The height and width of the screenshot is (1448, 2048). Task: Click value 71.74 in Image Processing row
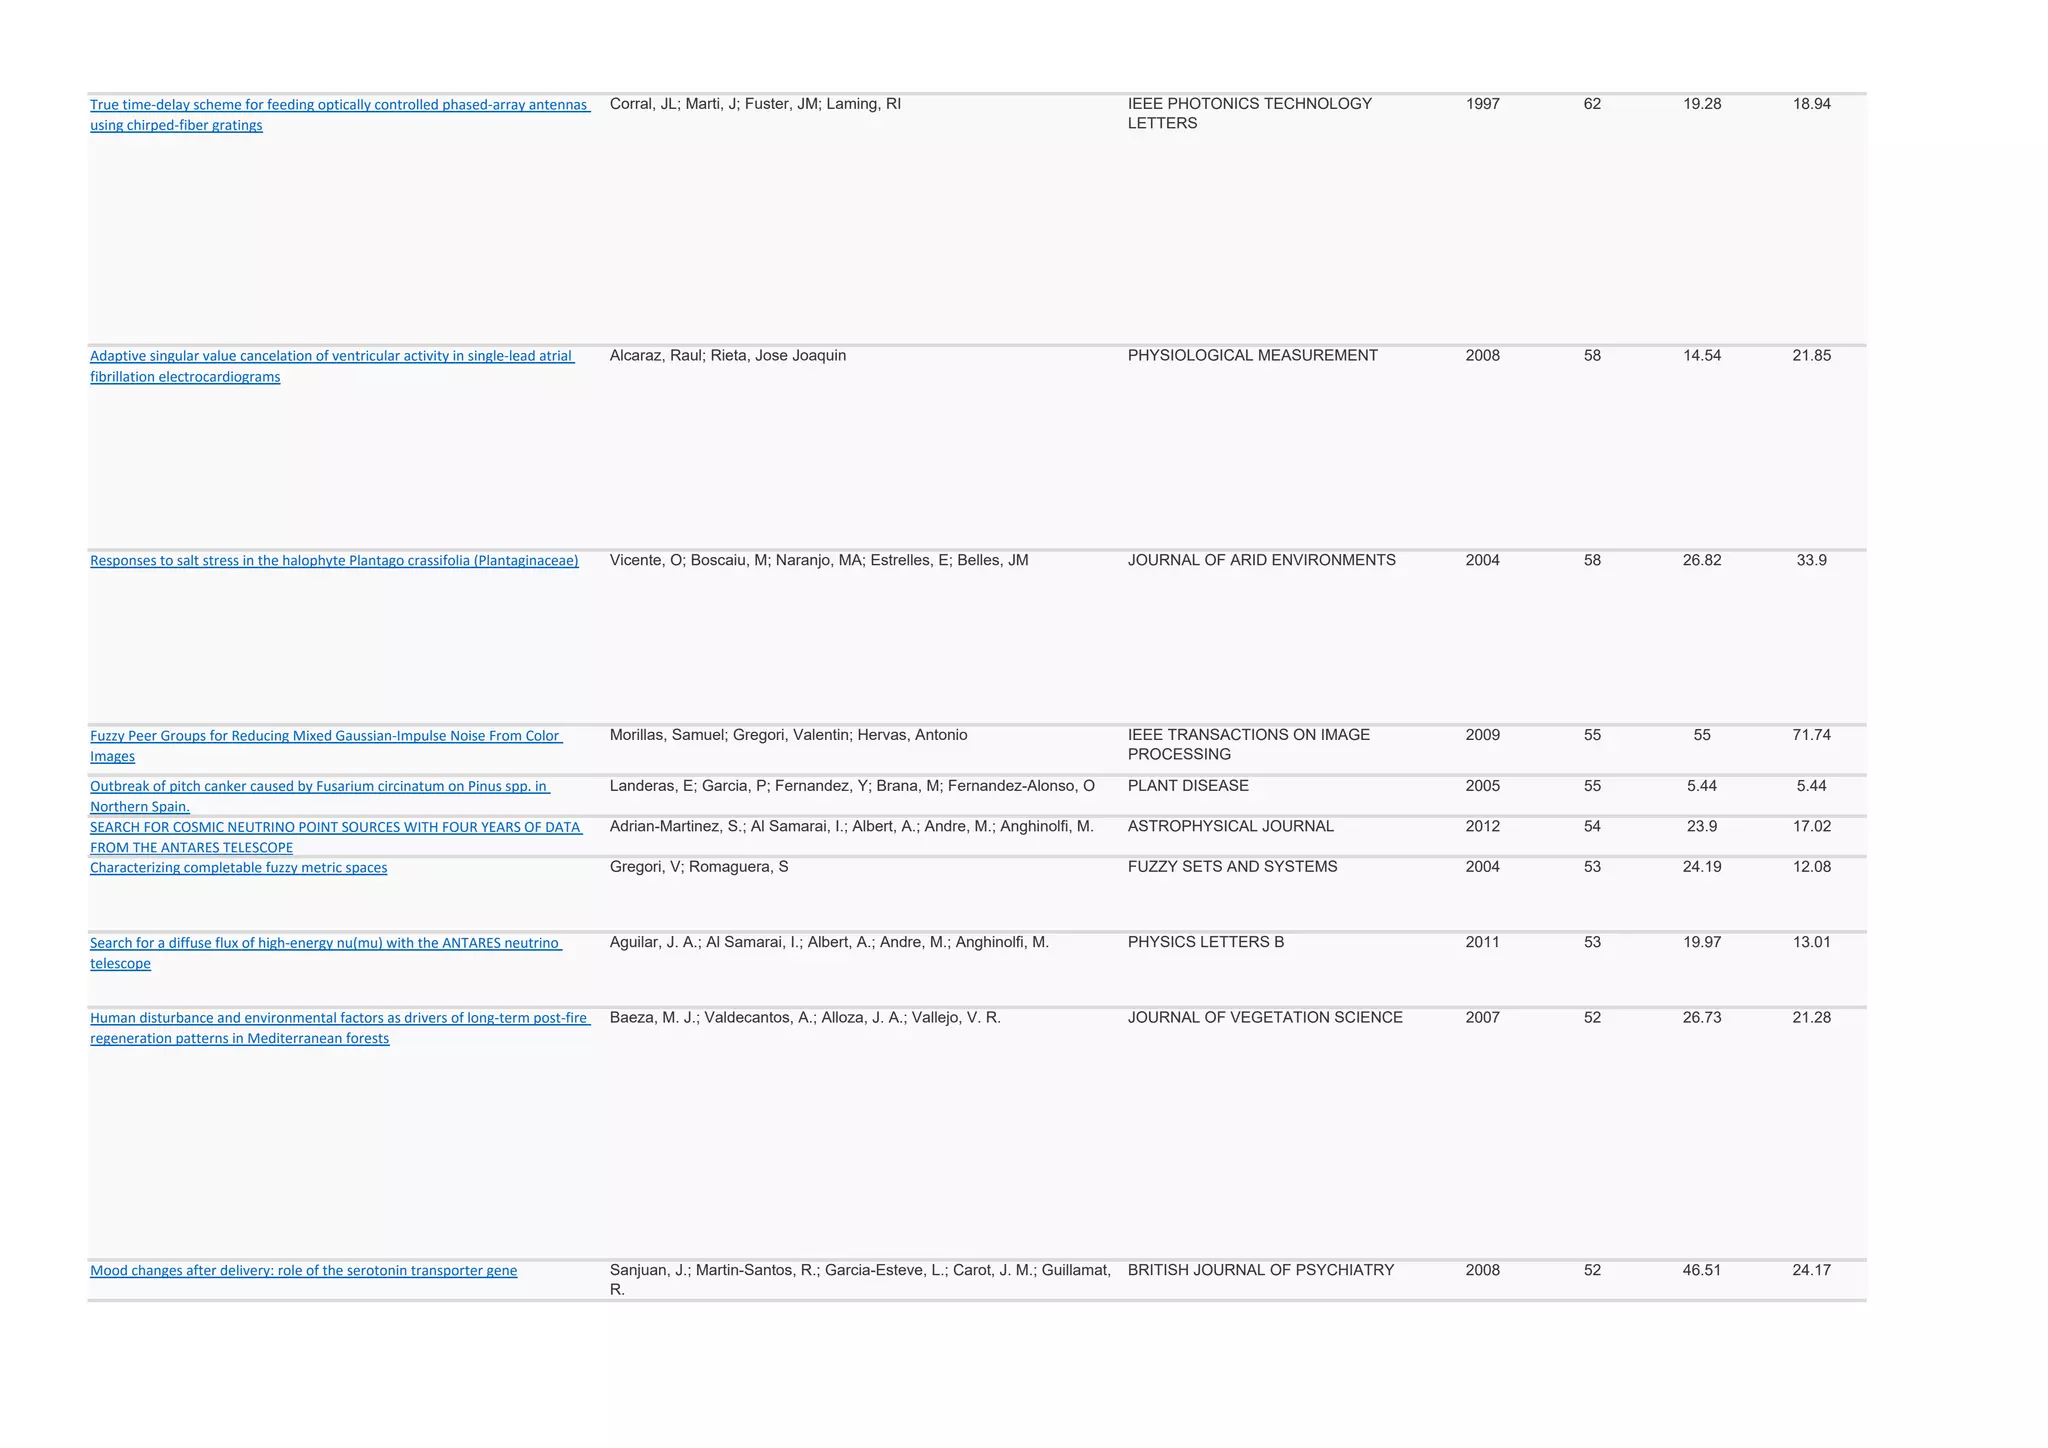coord(1812,735)
